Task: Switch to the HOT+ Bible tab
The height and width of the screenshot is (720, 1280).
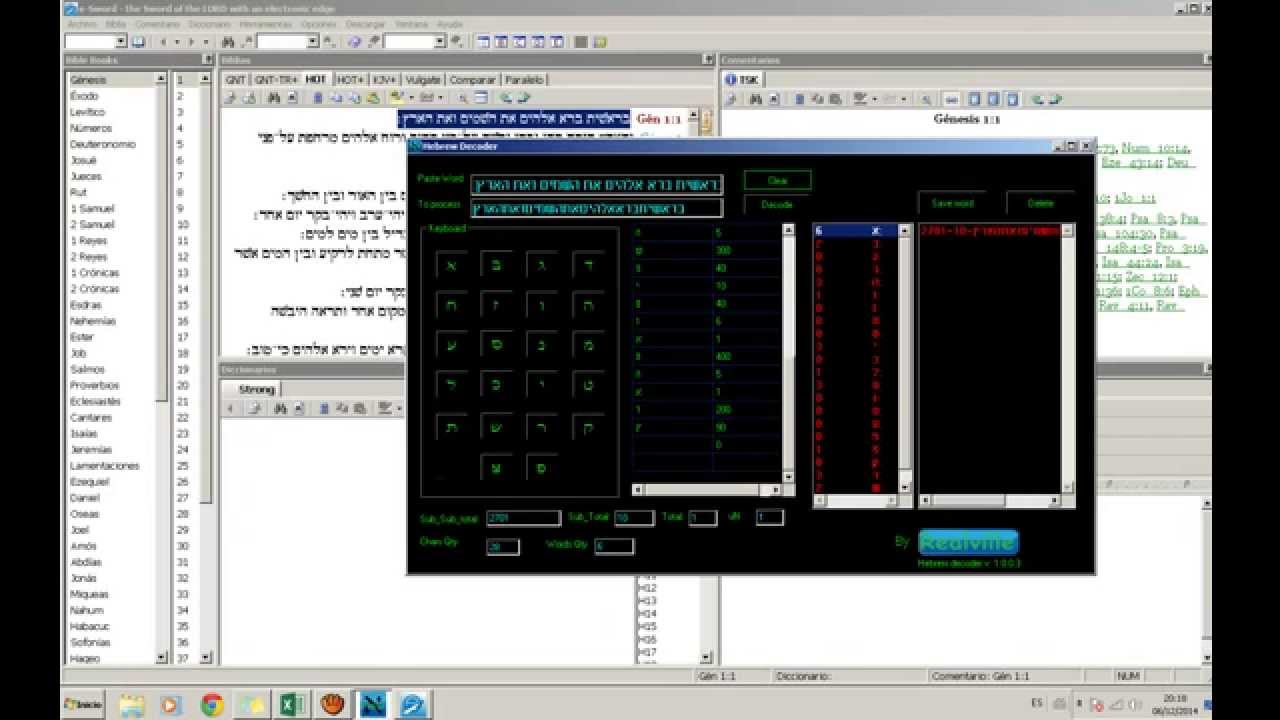Action: click(350, 79)
